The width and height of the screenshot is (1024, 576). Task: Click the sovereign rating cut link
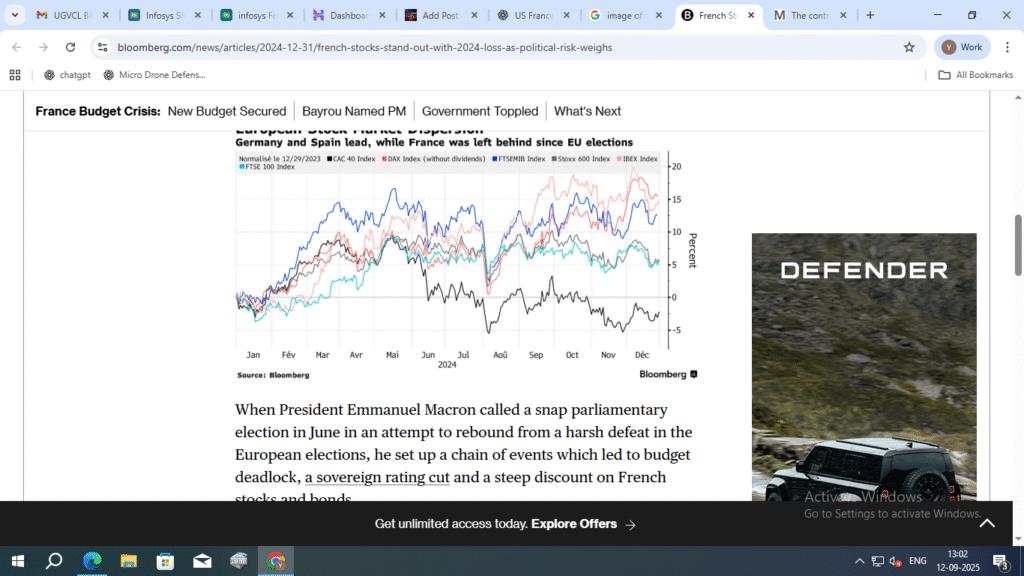coord(378,478)
